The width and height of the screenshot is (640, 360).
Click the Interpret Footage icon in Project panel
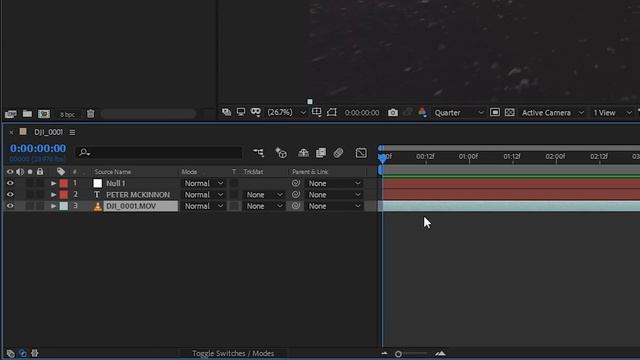pyautogui.click(x=11, y=114)
